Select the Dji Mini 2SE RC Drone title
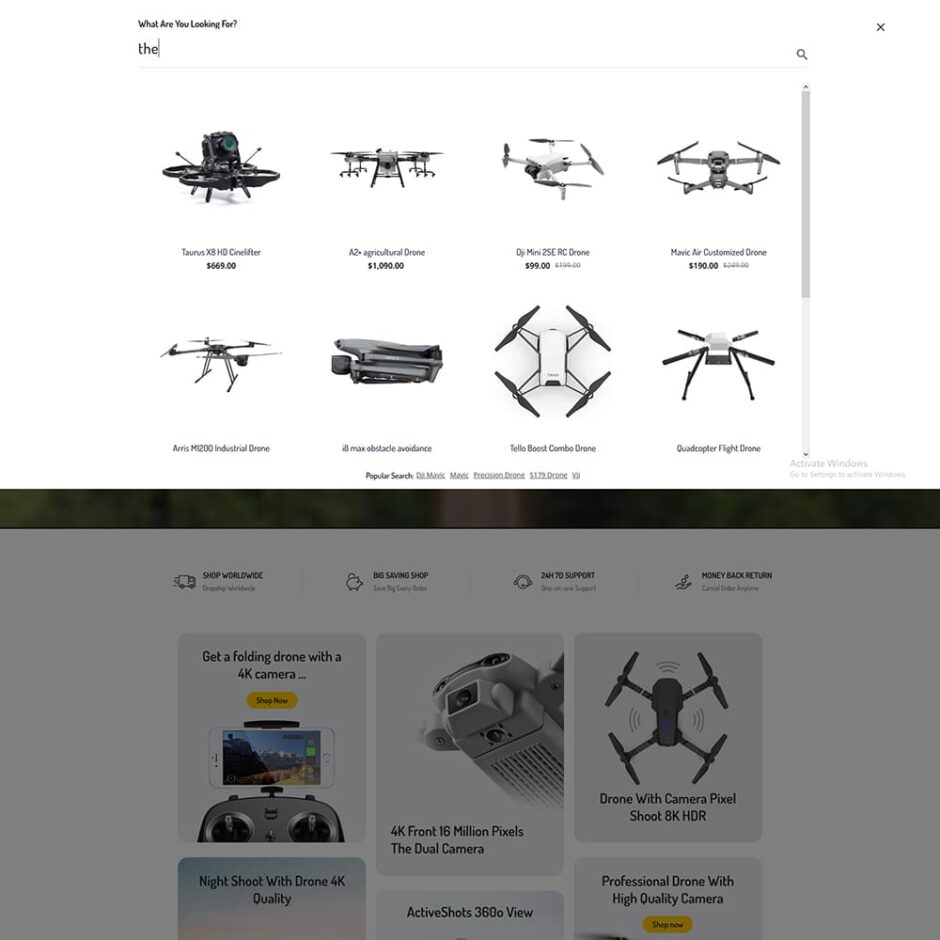 pyautogui.click(x=553, y=252)
